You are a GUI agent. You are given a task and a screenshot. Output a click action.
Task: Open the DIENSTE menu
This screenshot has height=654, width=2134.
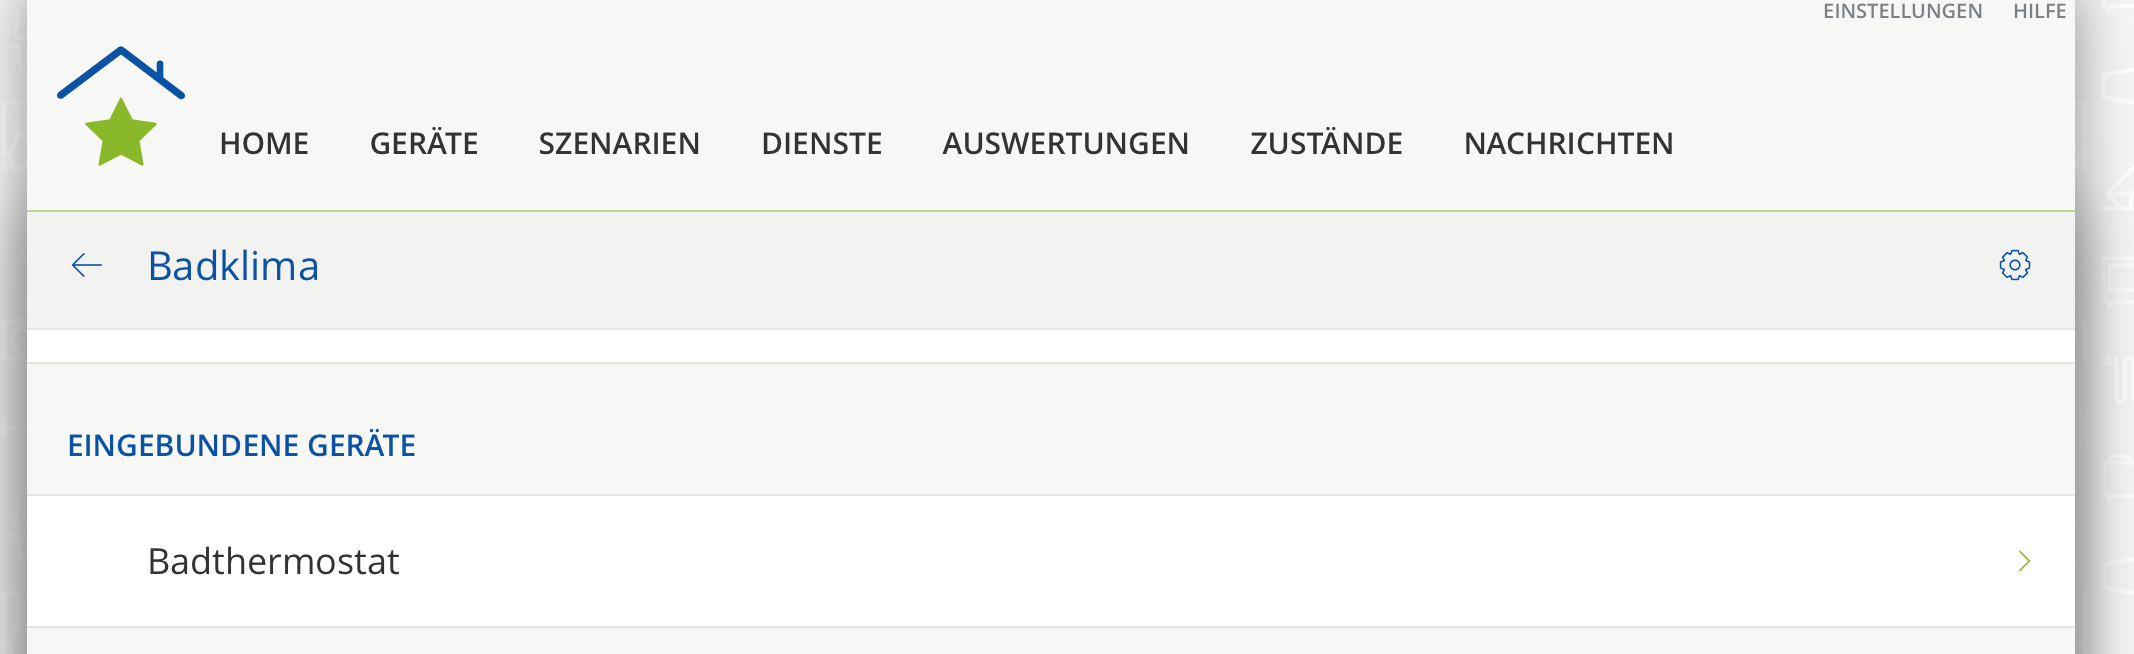coord(822,144)
